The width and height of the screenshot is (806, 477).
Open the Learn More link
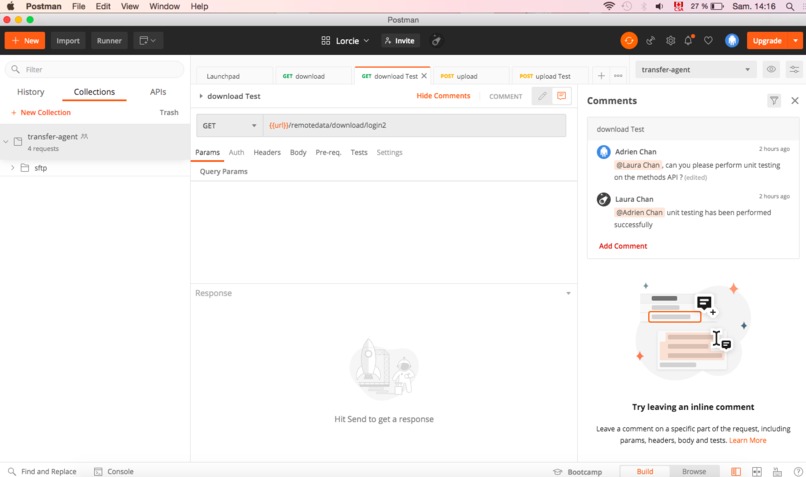pos(747,441)
